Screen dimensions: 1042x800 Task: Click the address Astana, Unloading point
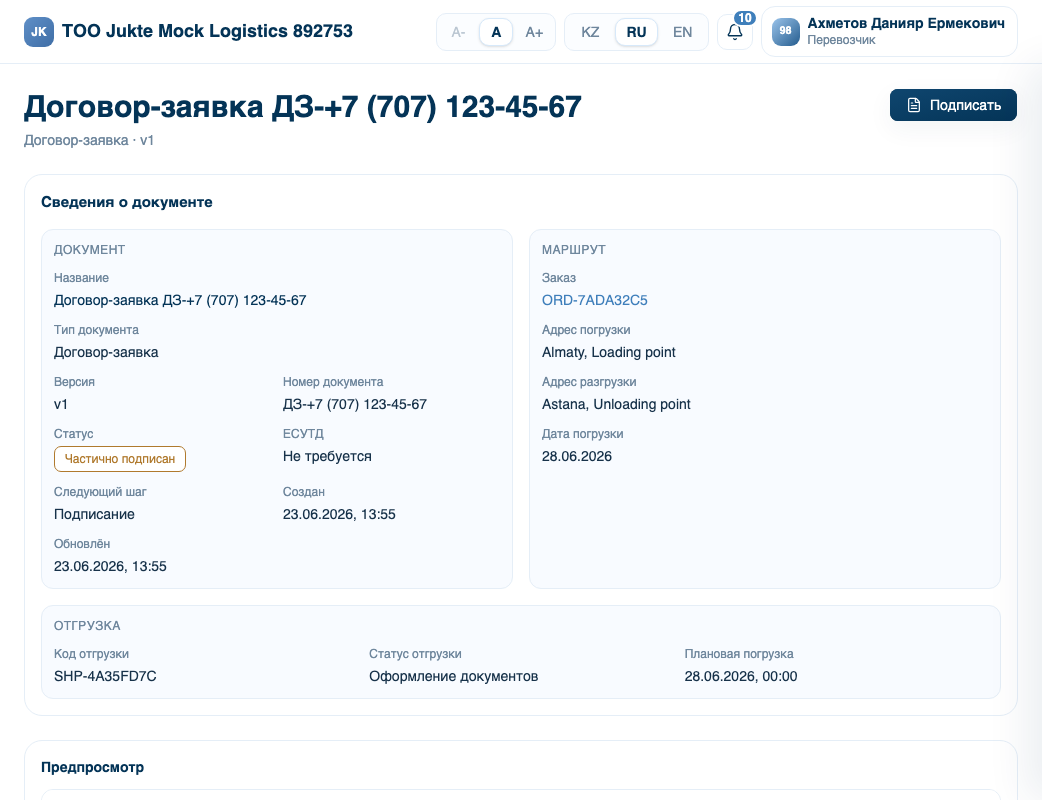tap(616, 404)
